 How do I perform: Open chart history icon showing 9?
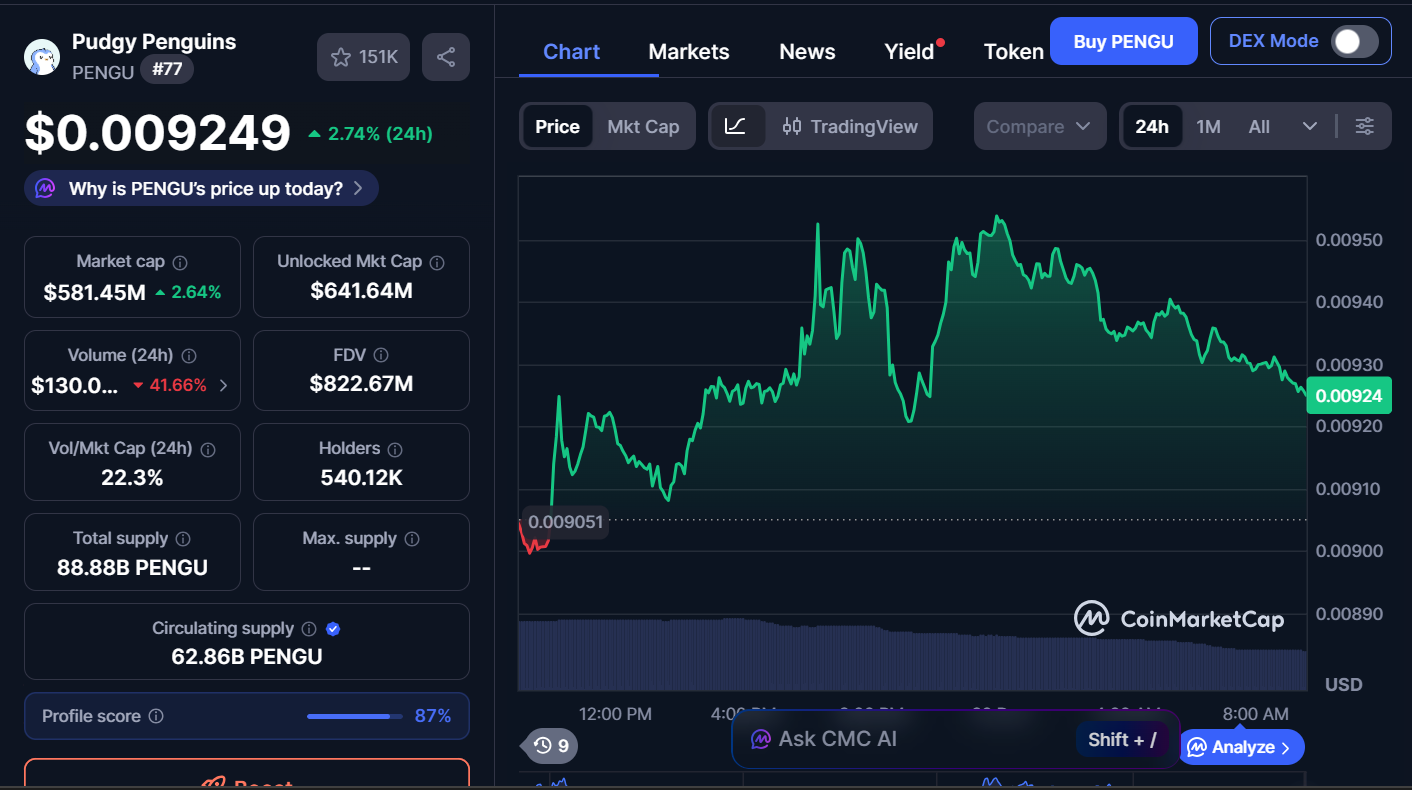pos(548,746)
